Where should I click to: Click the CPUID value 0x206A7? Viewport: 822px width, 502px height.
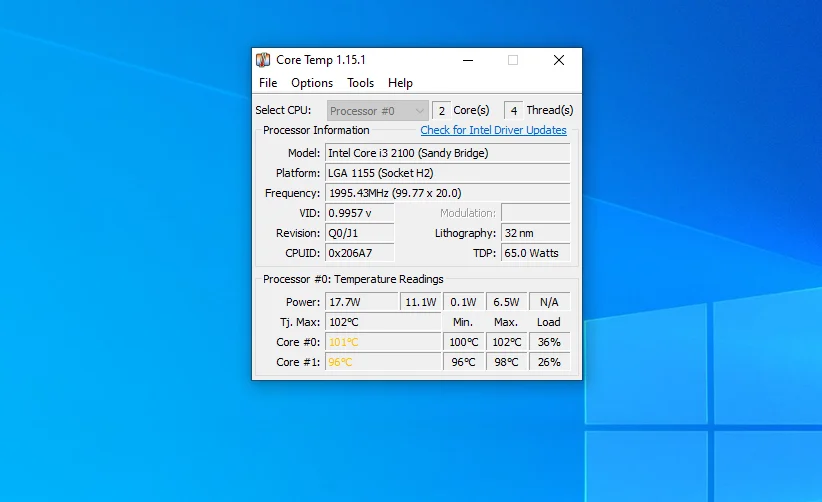[x=360, y=253]
